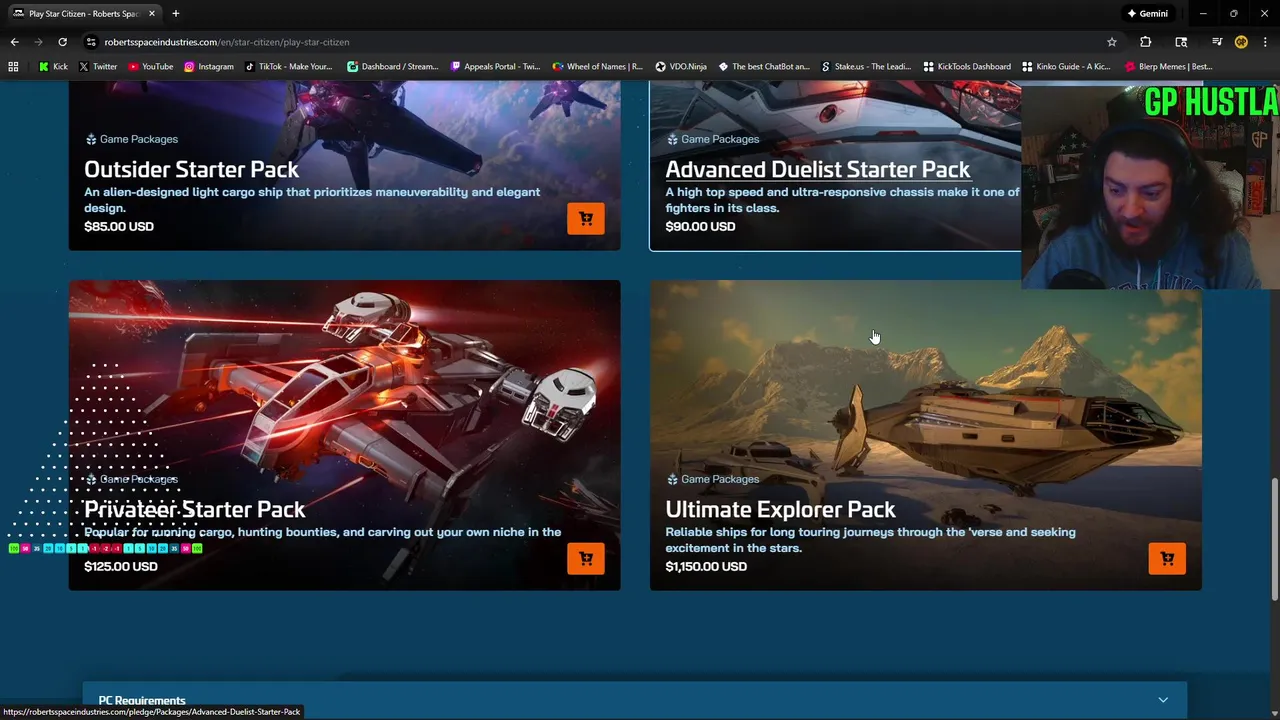The height and width of the screenshot is (720, 1280).
Task: Expand the PC Requirements section chevron
Action: (x=1163, y=700)
